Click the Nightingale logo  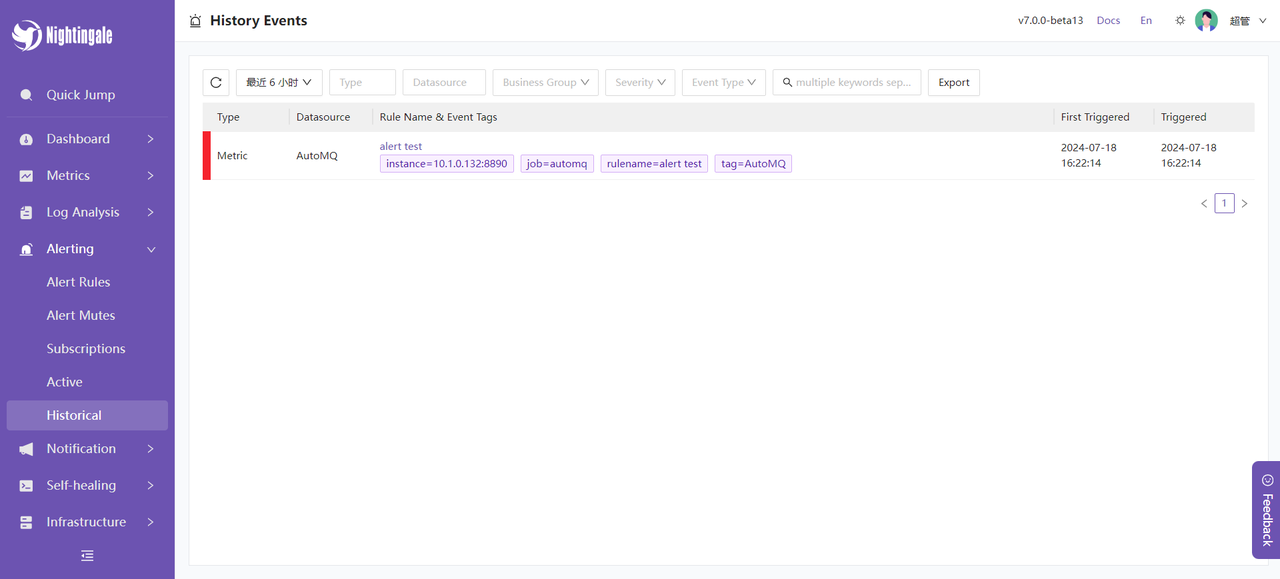pyautogui.click(x=62, y=35)
